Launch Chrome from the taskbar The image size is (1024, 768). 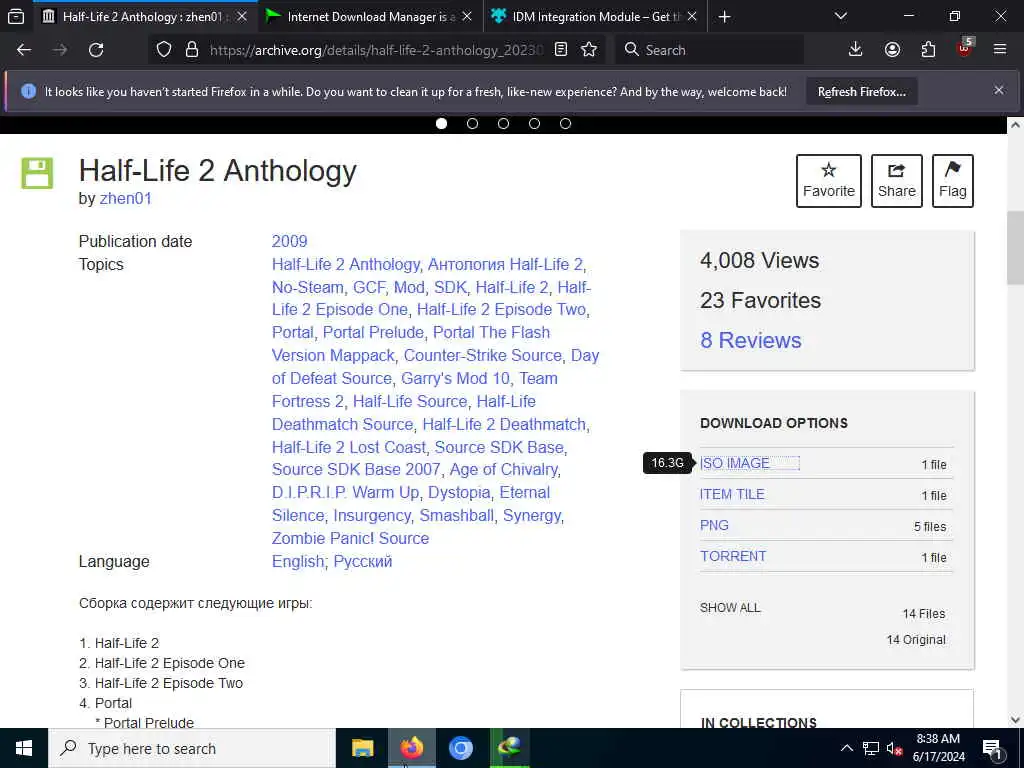coord(460,748)
